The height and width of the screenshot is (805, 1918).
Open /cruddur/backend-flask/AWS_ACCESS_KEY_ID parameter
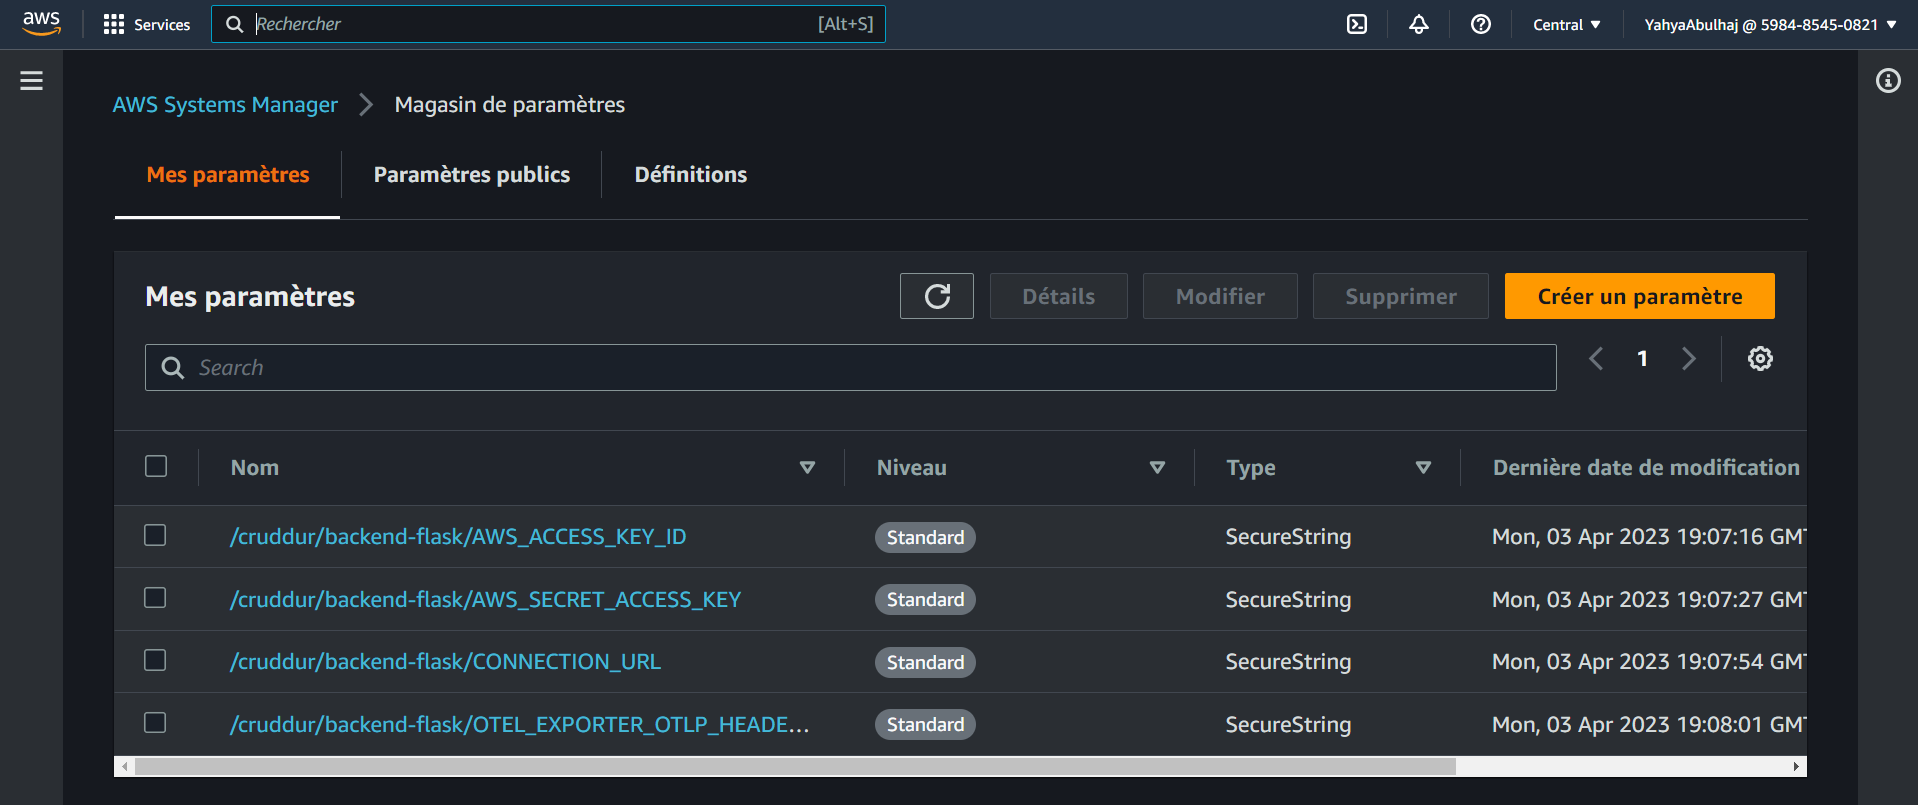[458, 537]
